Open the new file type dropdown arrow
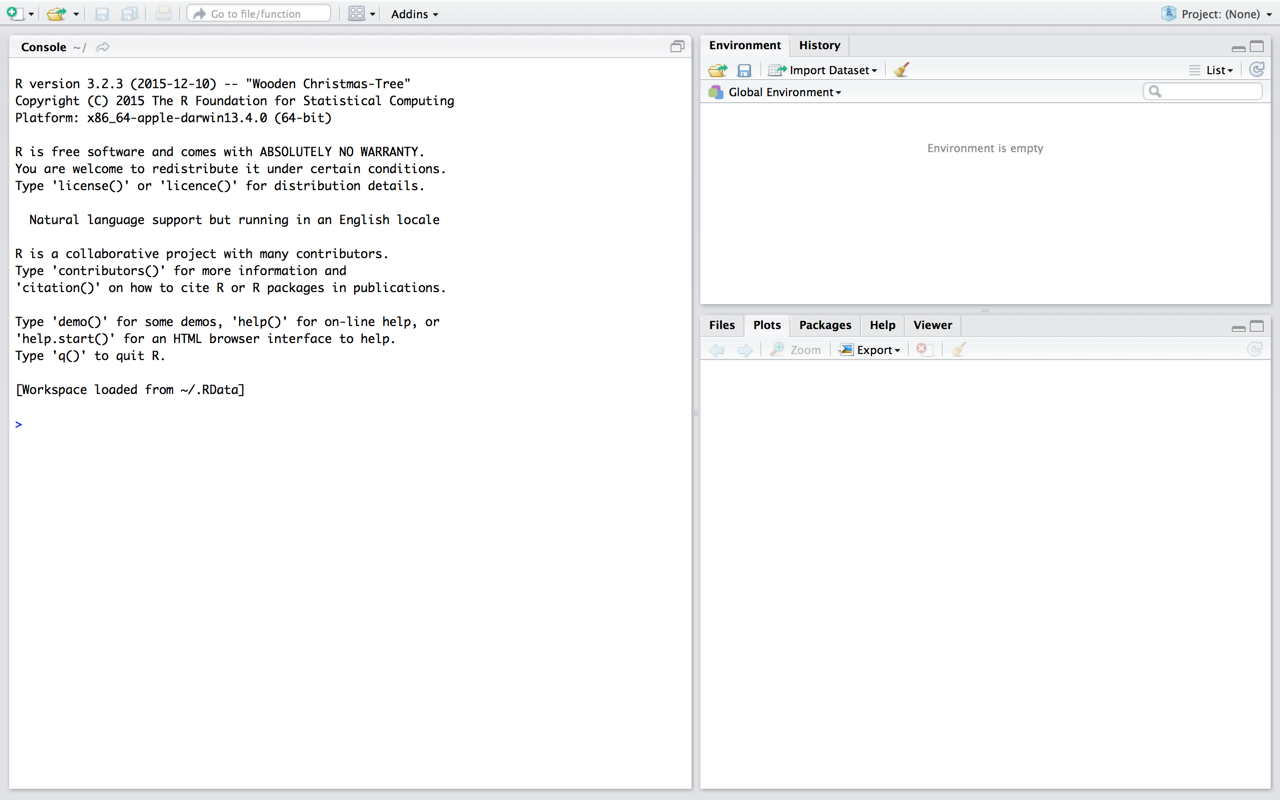The width and height of the screenshot is (1280, 800). [31, 14]
